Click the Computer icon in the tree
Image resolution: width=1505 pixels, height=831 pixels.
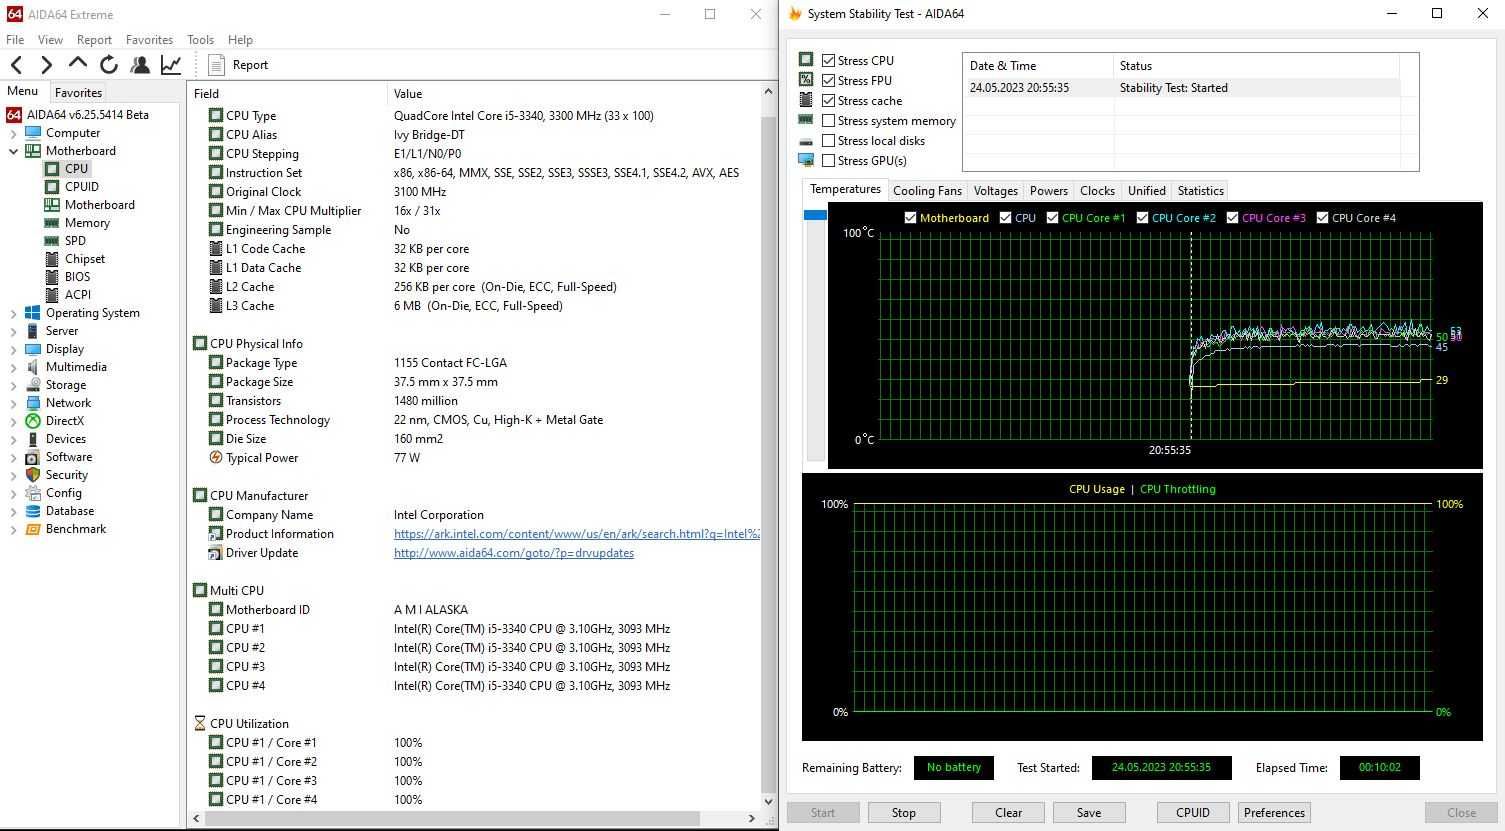[33, 133]
